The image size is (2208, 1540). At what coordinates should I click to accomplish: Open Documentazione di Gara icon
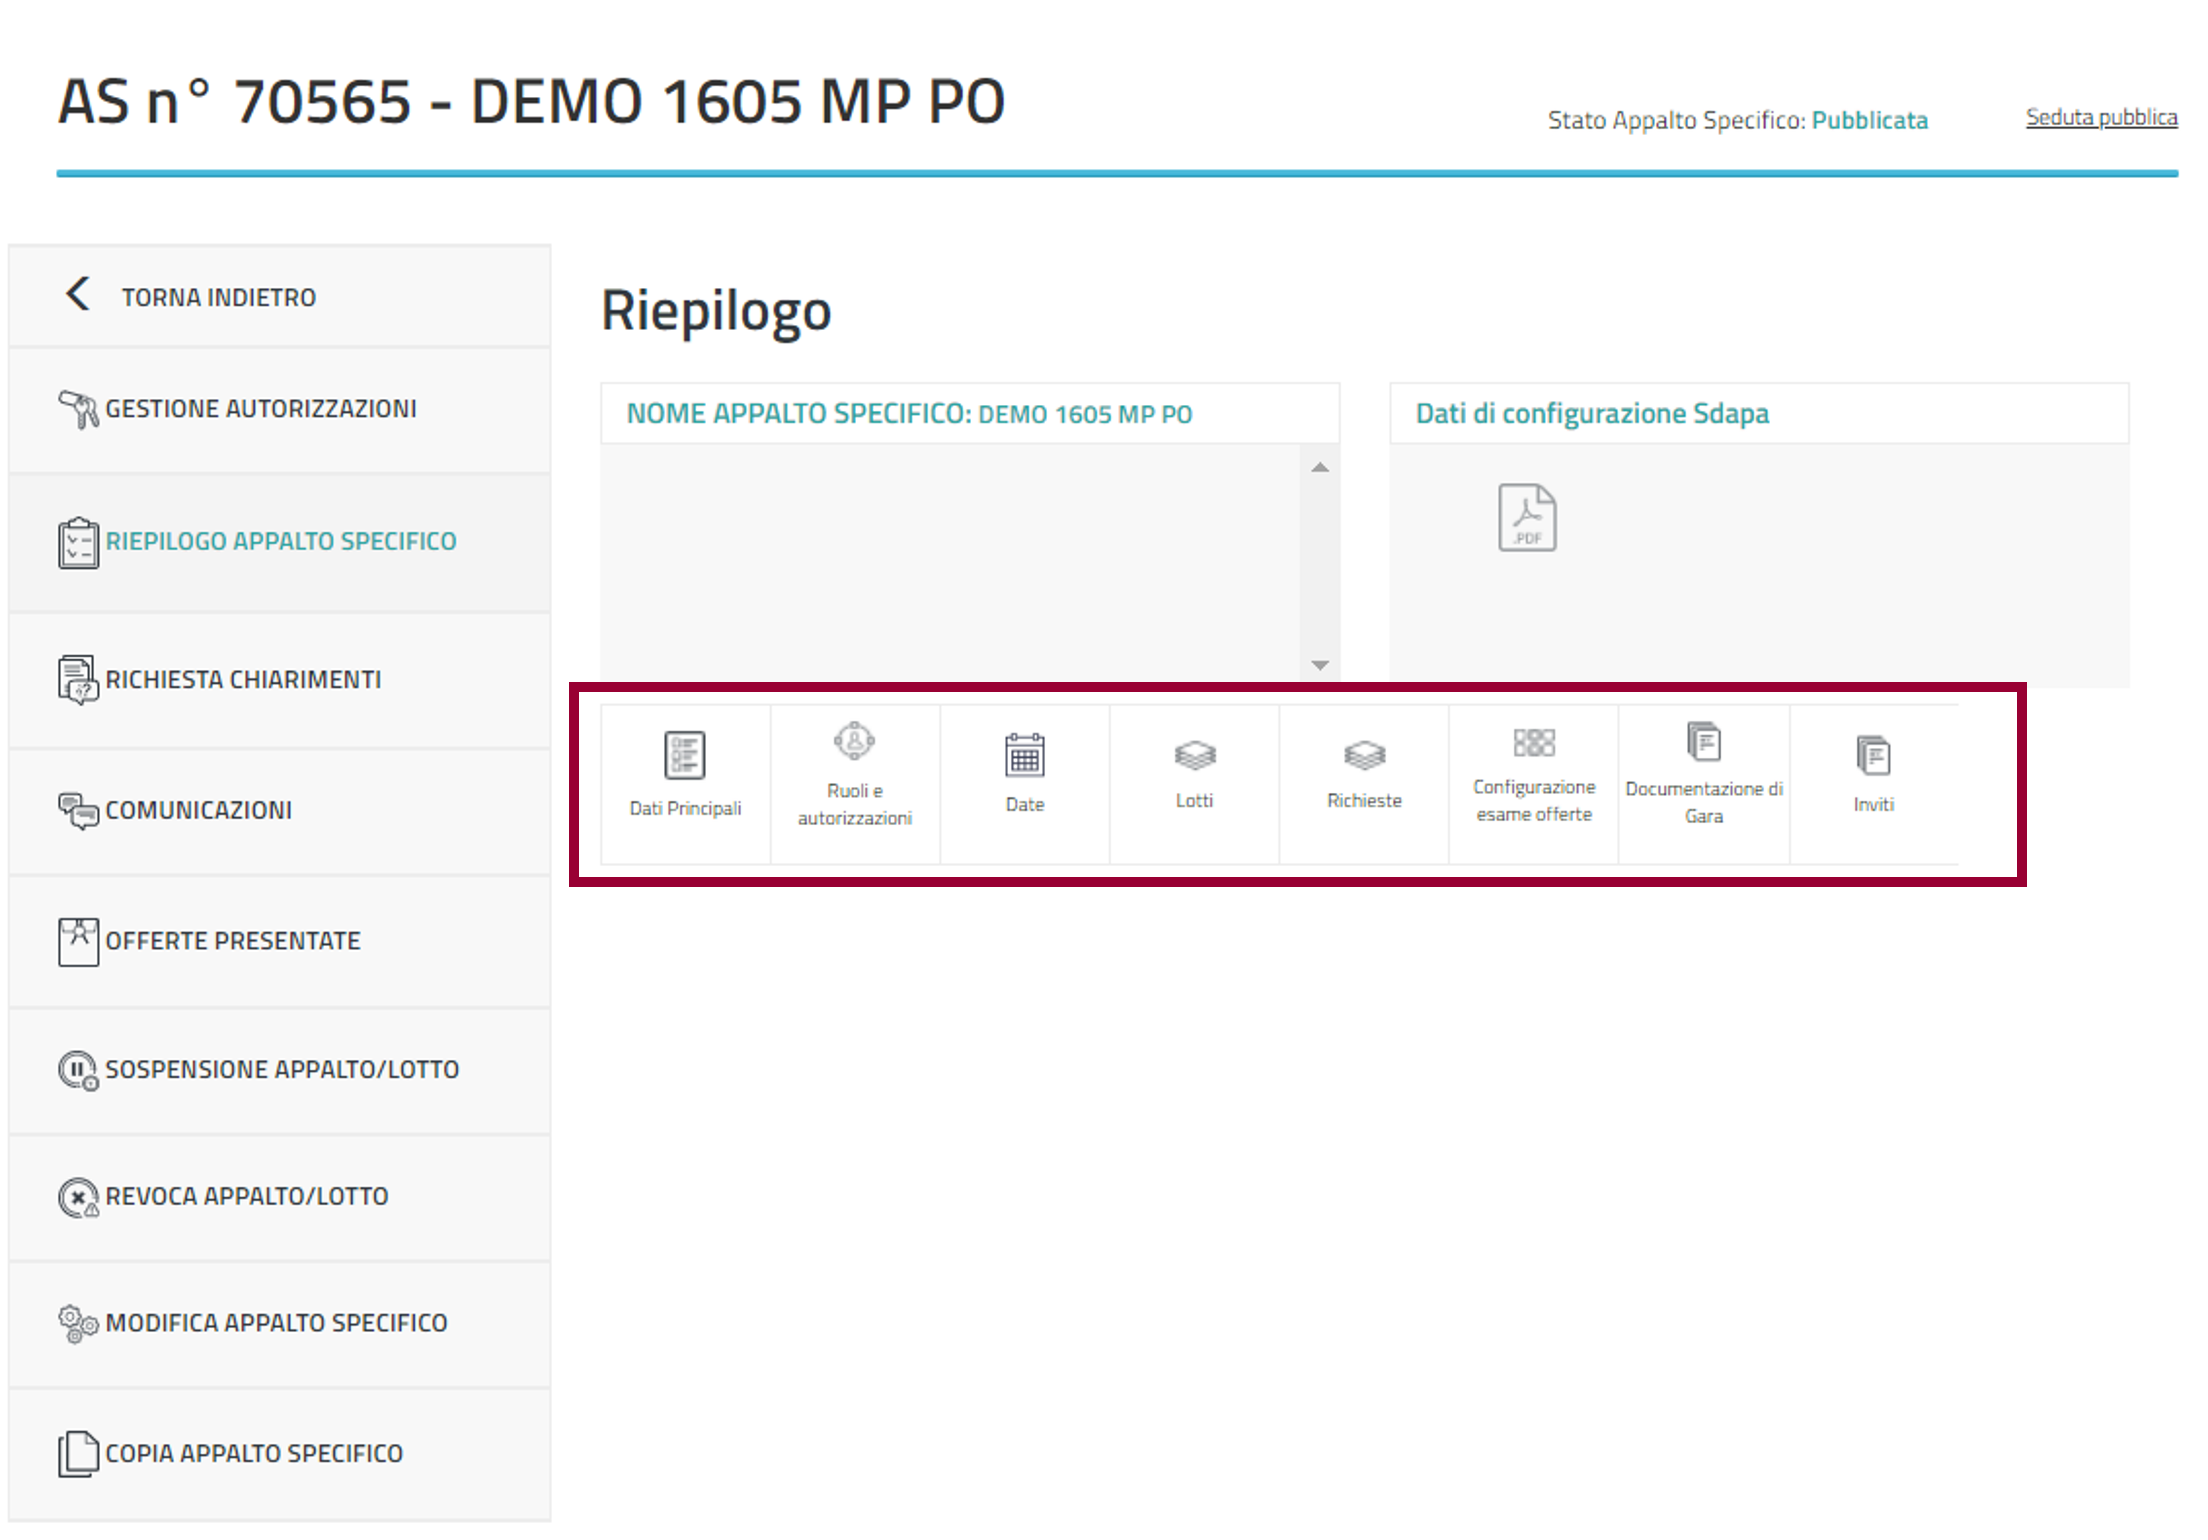1703,742
